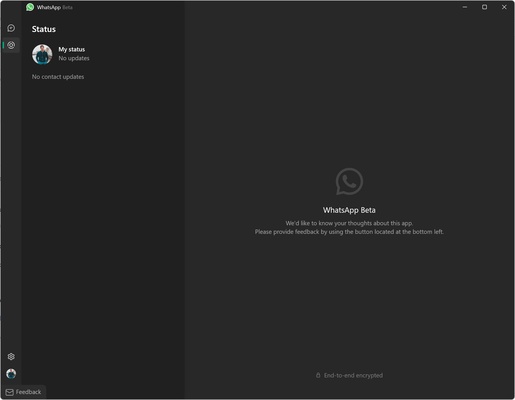The image size is (515, 400).
Task: Maximize the WhatsApp window
Action: pyautogui.click(x=484, y=7)
